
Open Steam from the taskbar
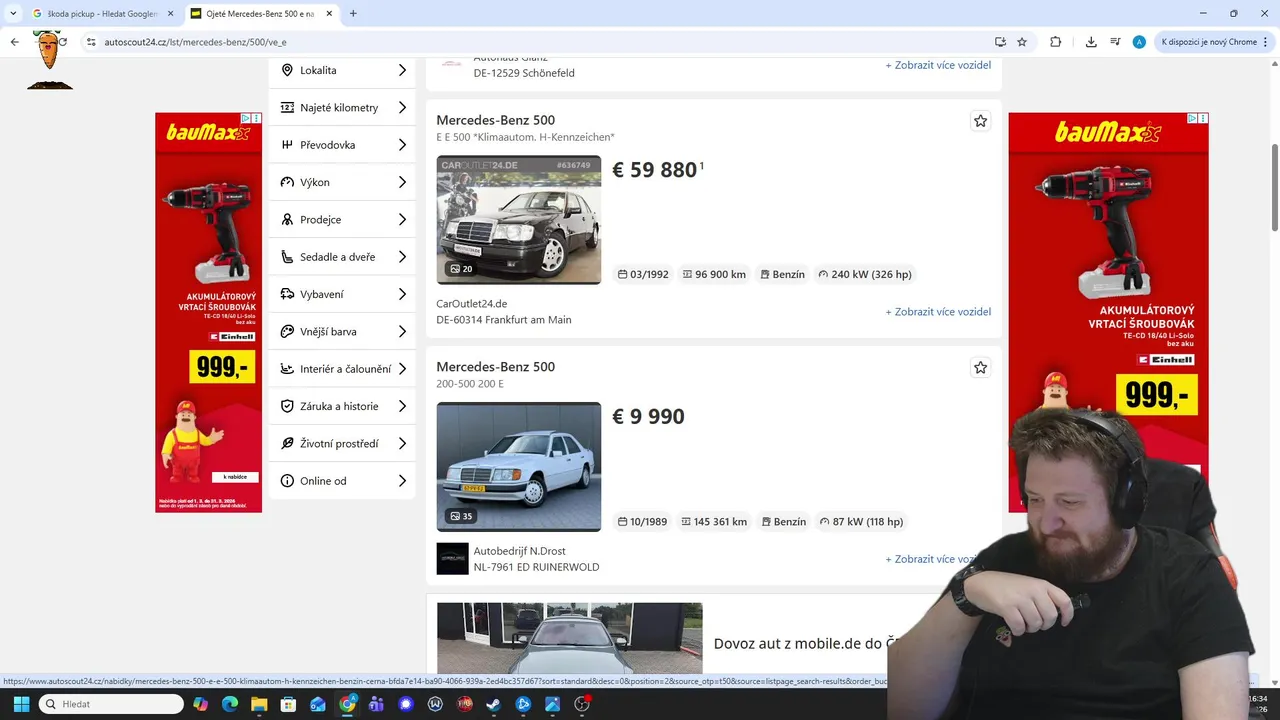click(x=494, y=704)
